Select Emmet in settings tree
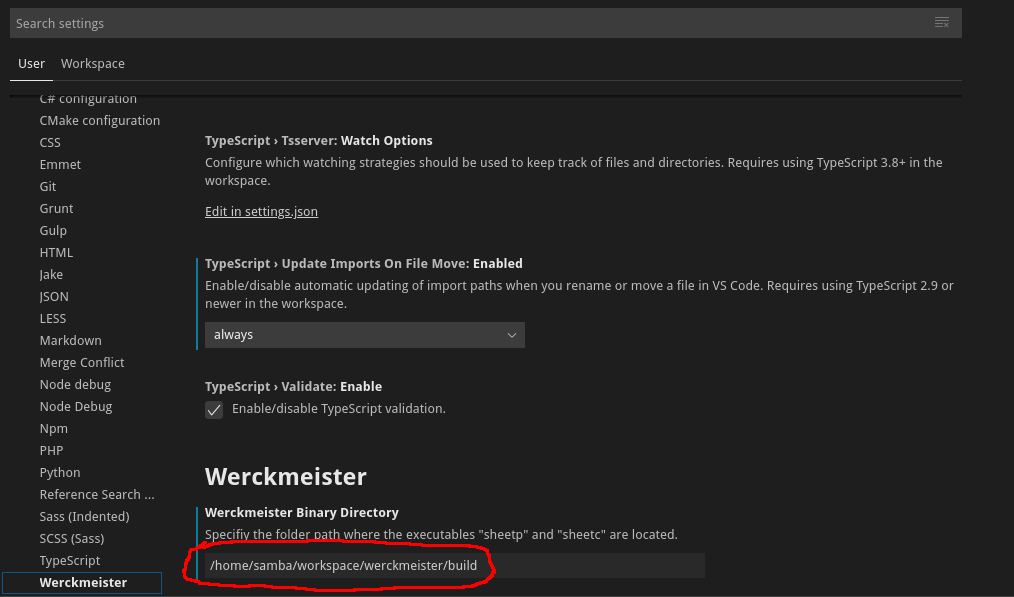The width and height of the screenshot is (1014, 597). pyautogui.click(x=60, y=164)
